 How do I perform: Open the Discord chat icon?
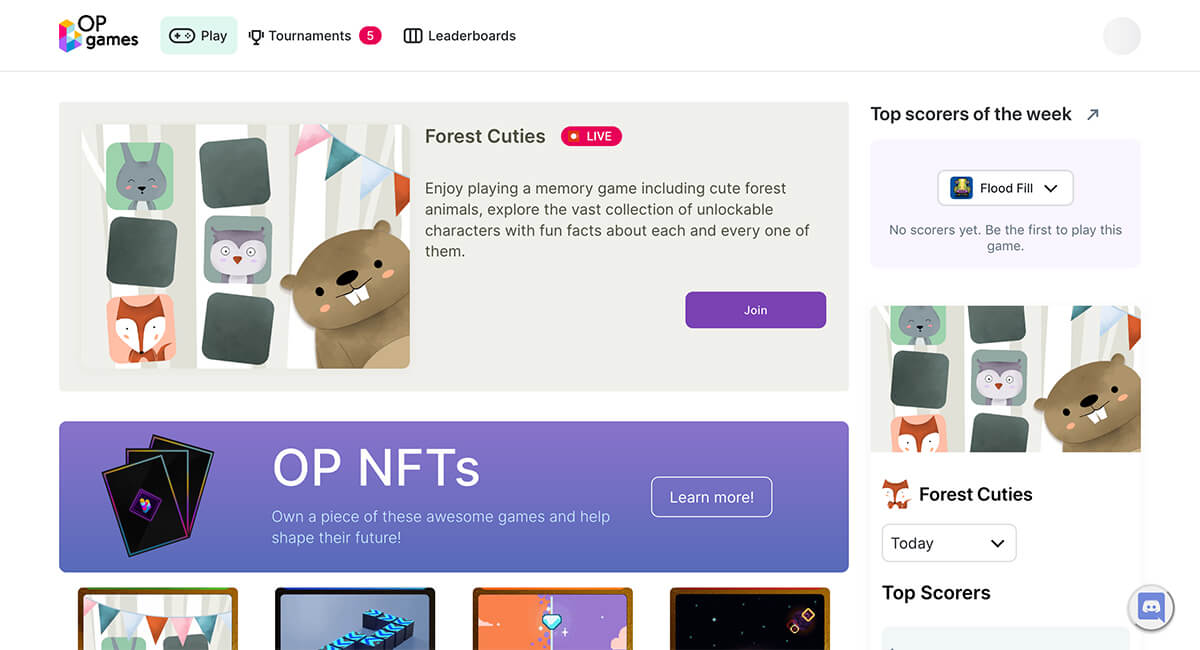1151,607
